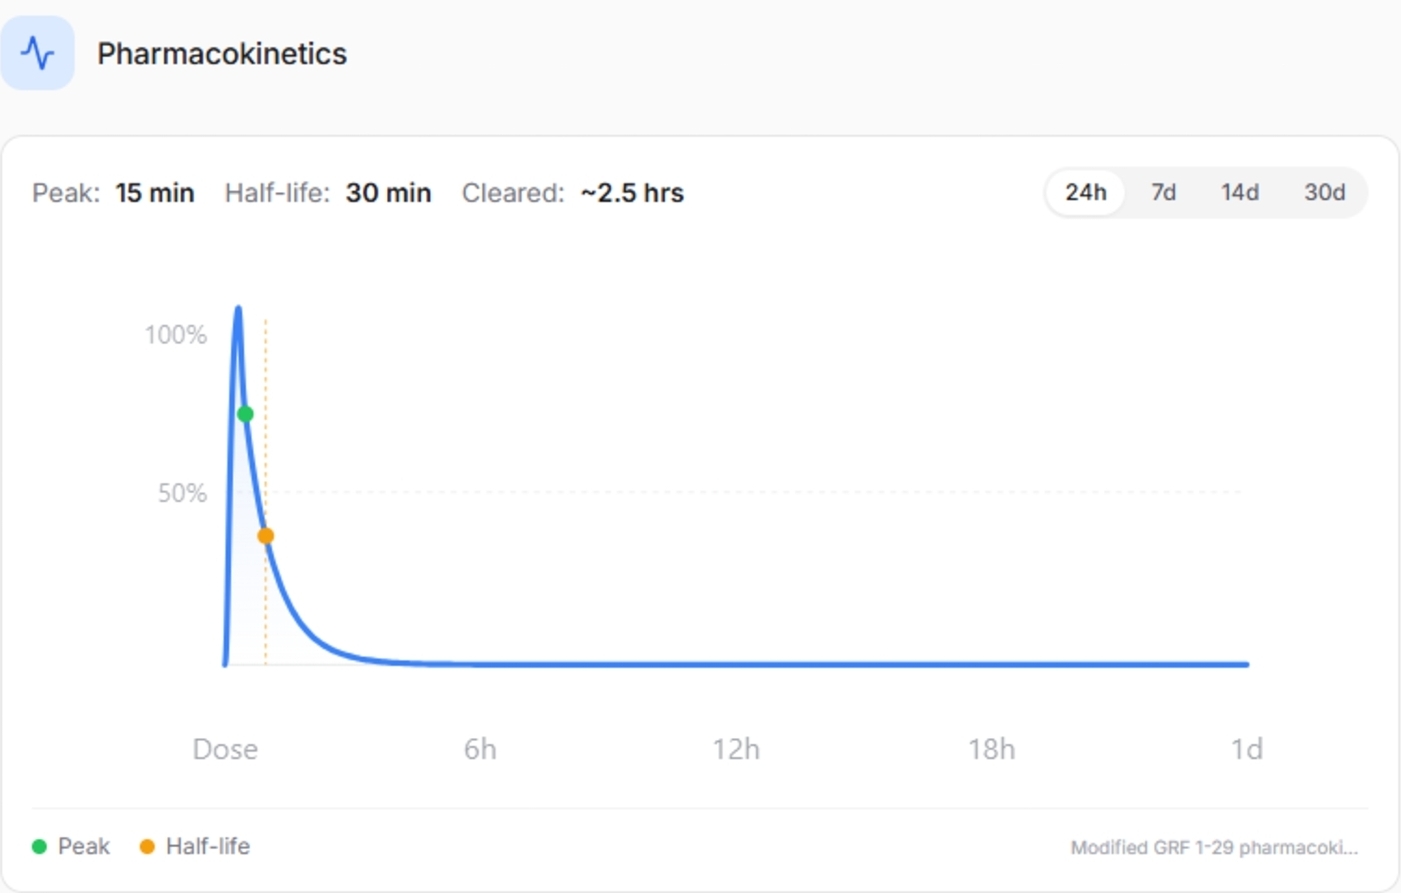This screenshot has height=893, width=1401.
Task: Switch to the 7d time range
Action: (x=1162, y=192)
